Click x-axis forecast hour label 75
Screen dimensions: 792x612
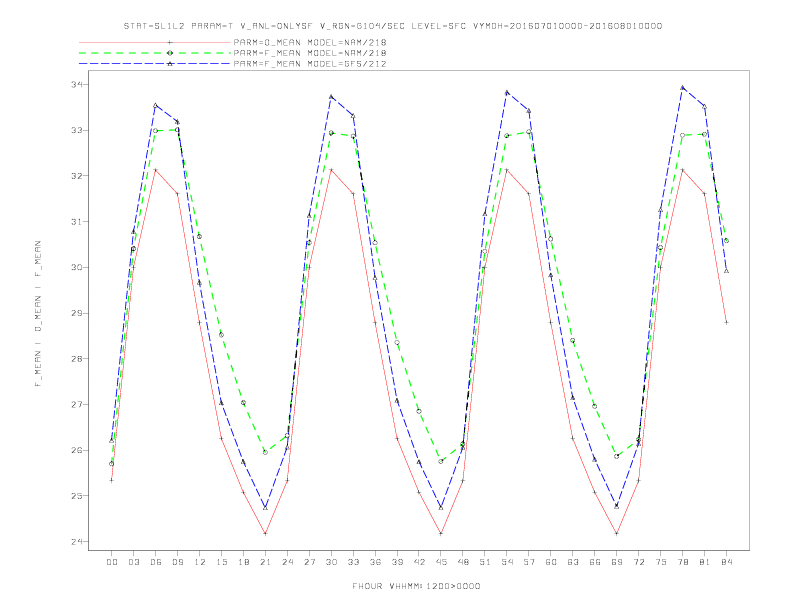661,562
